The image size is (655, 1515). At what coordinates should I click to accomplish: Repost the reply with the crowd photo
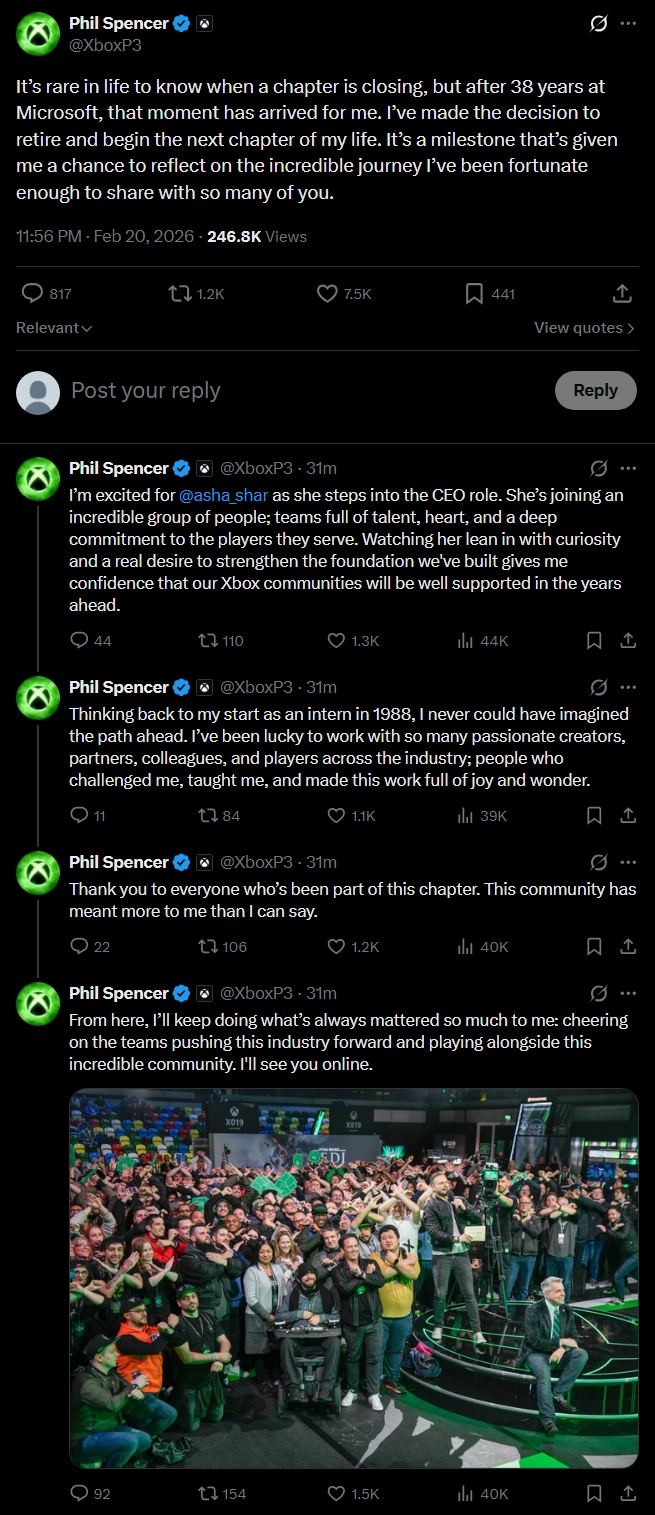pyautogui.click(x=207, y=1494)
